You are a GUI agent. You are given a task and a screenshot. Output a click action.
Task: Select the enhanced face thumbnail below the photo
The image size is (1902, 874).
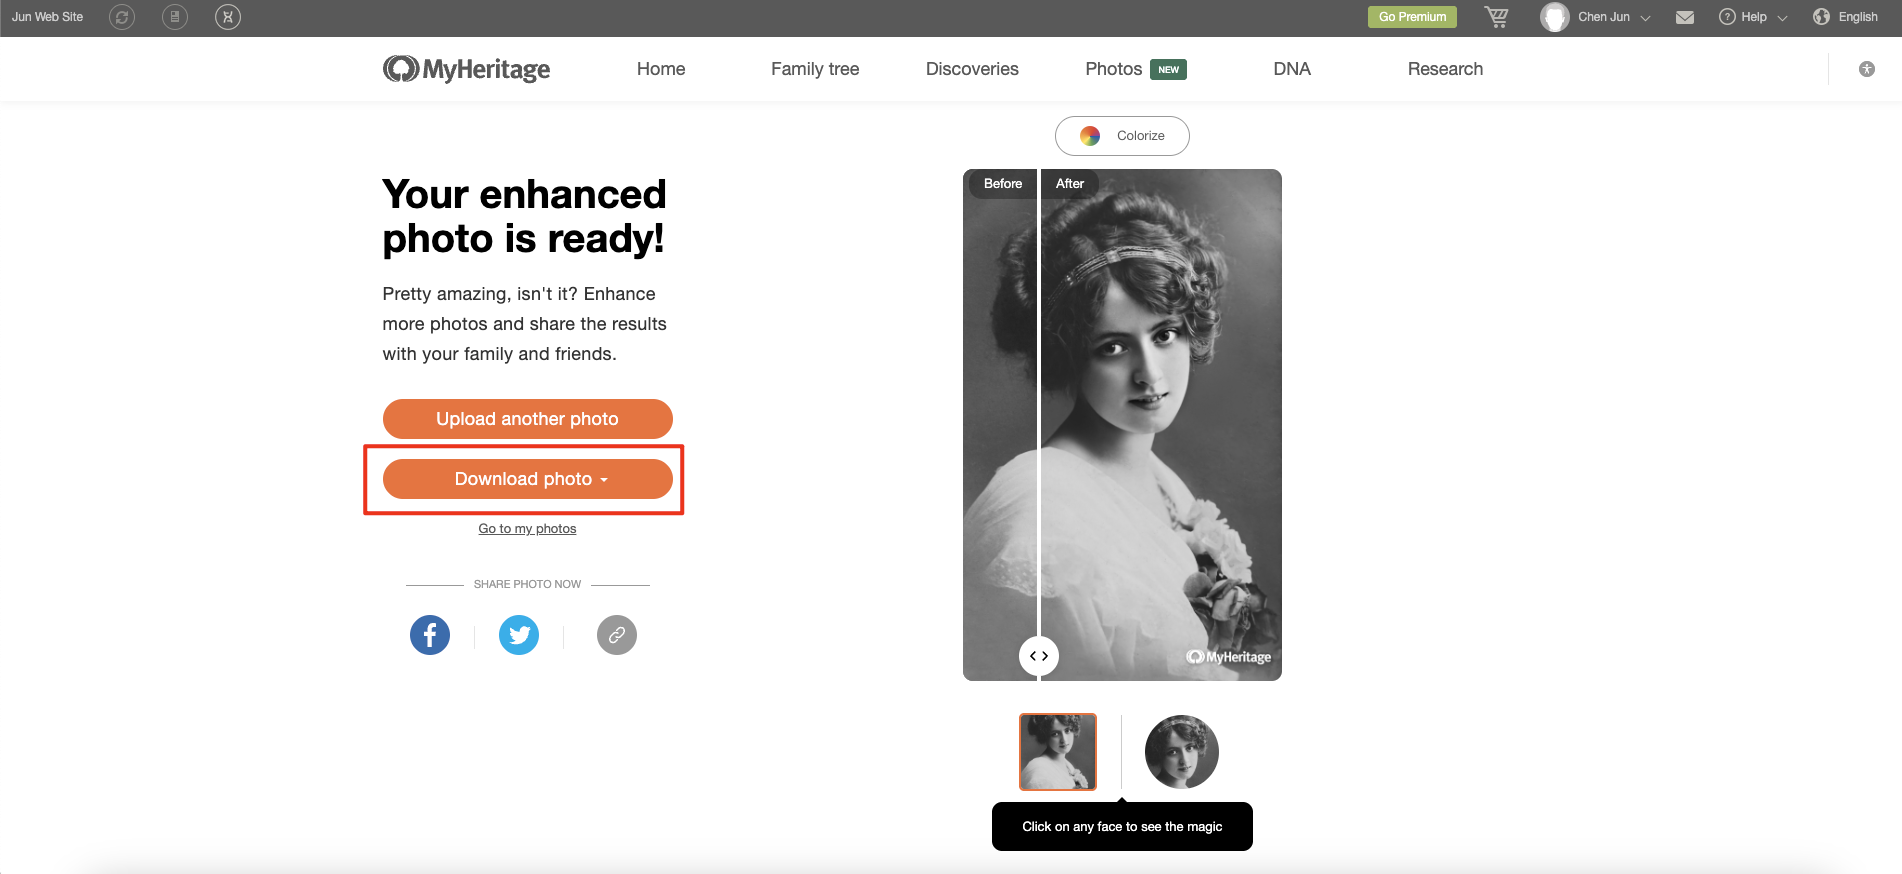click(1181, 751)
